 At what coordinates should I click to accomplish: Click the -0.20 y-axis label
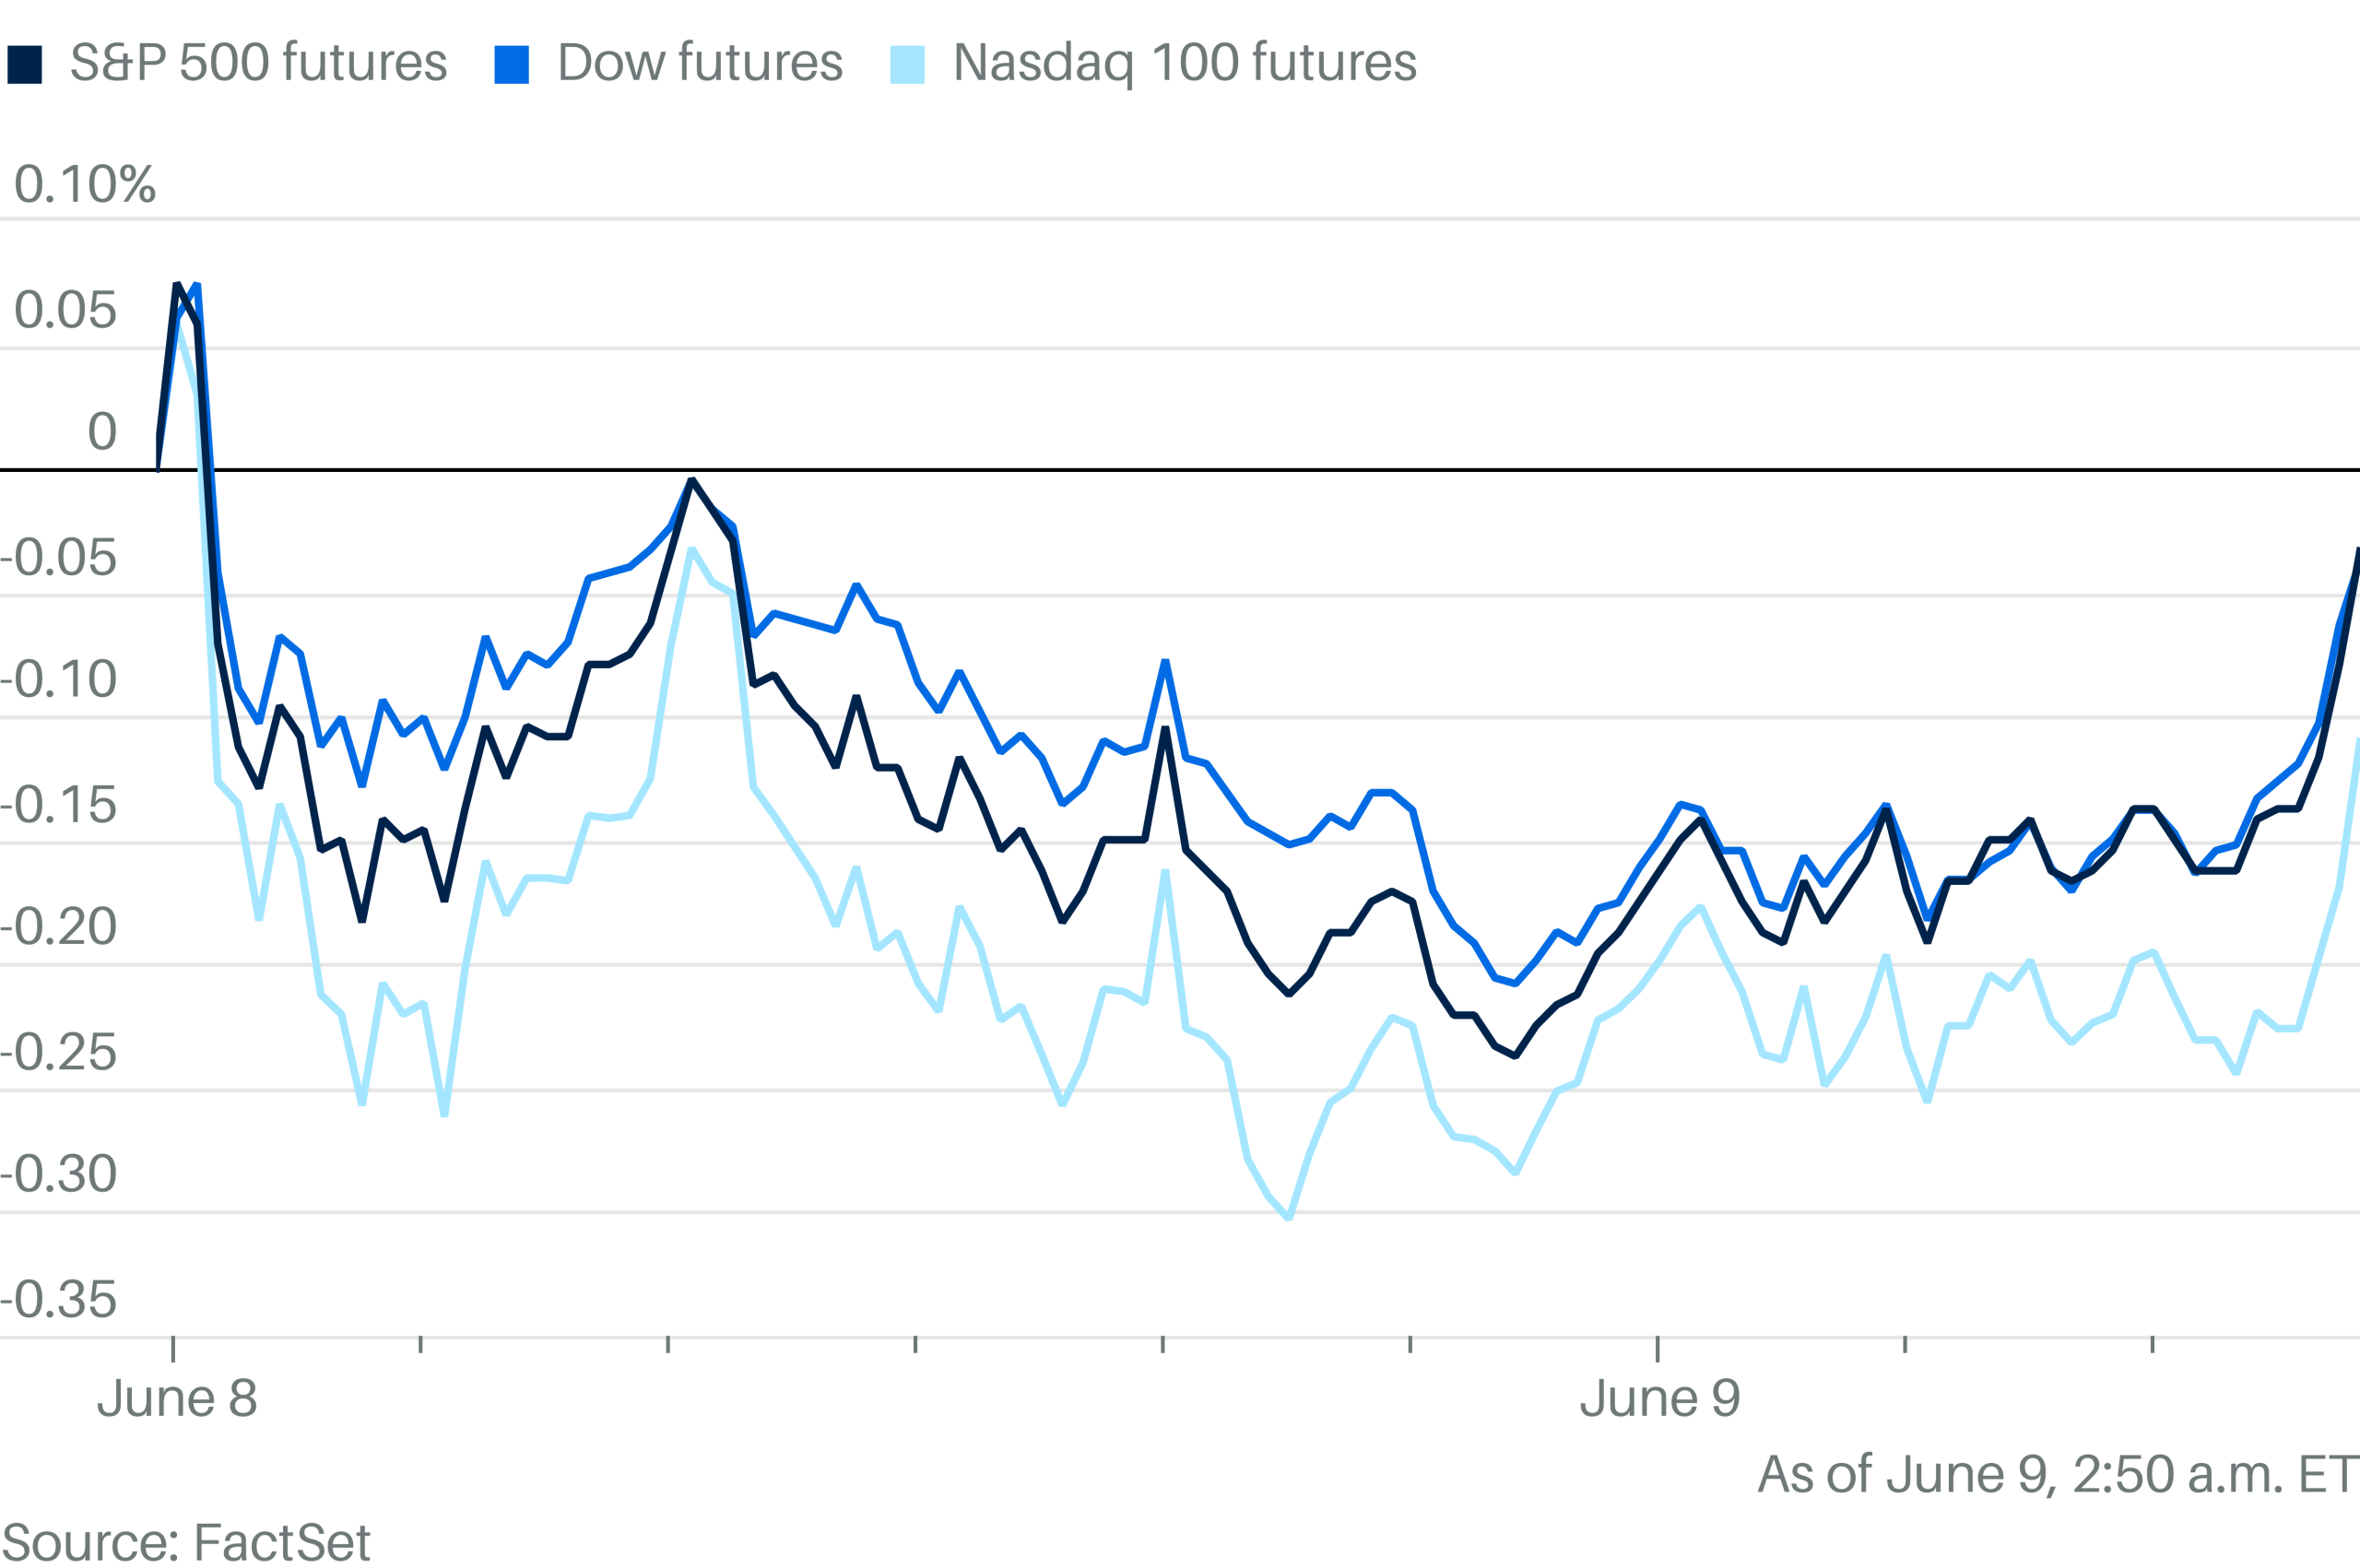coord(58,927)
